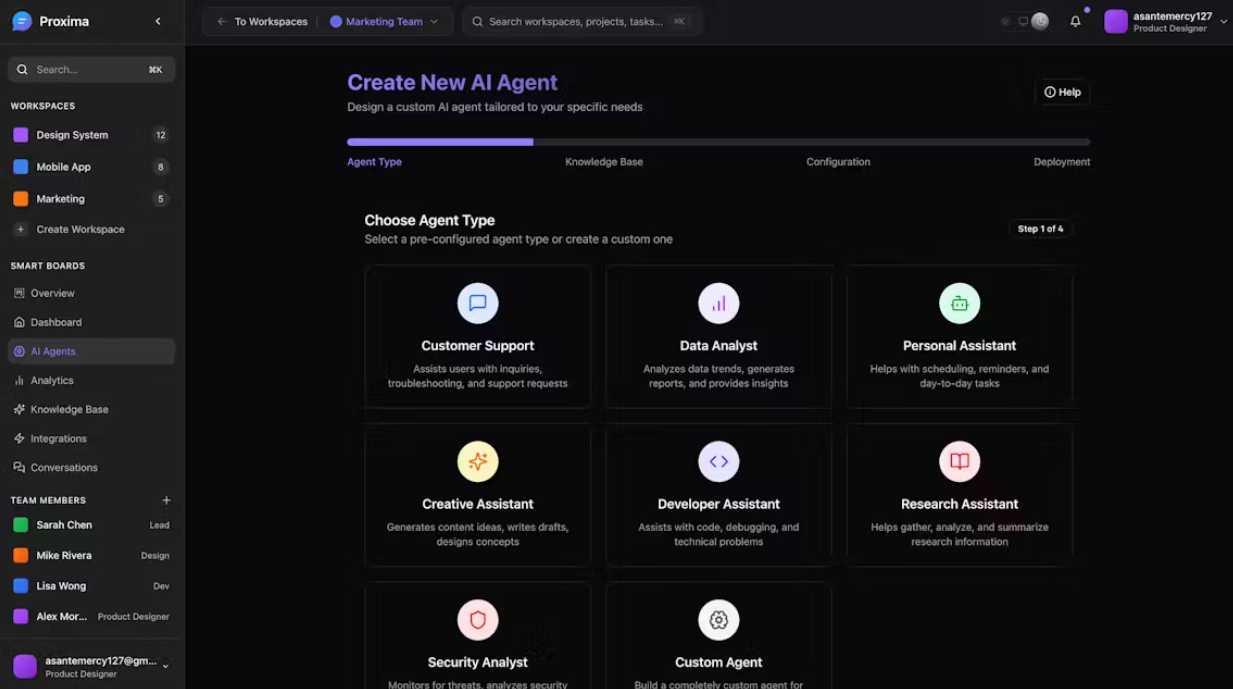The width and height of the screenshot is (1233, 689).
Task: Click the Custom Agent gear icon
Action: tap(719, 620)
